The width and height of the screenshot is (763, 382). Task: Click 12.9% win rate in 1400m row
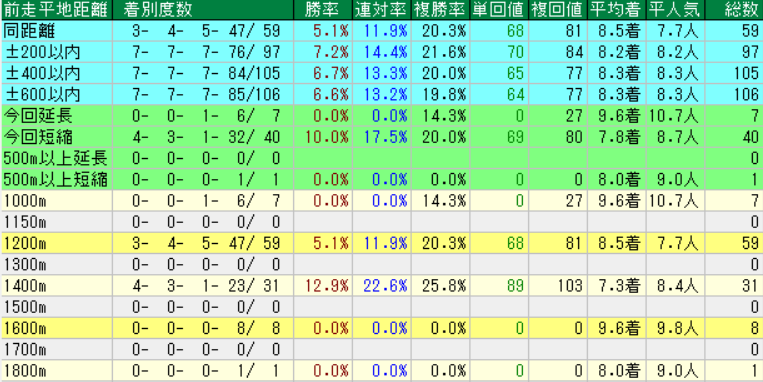click(x=327, y=286)
